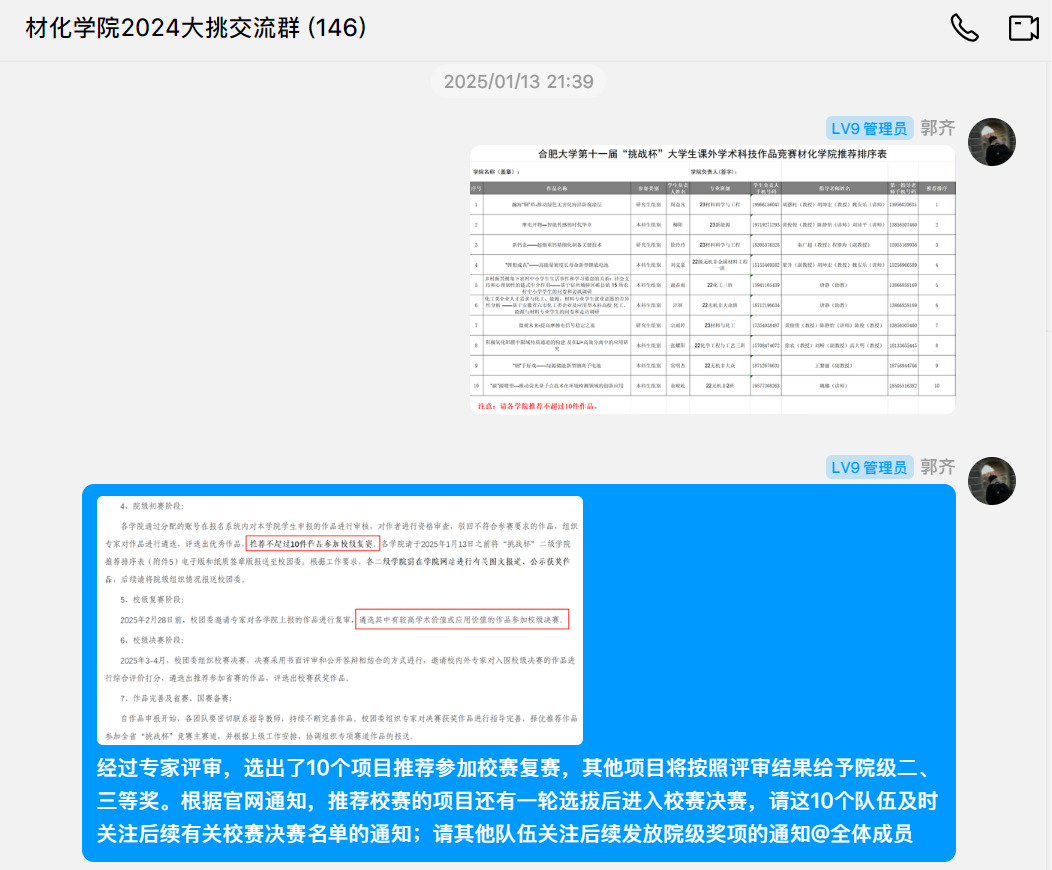Click the LV9 管理员 badge on first message
Viewport: 1052px width, 870px height.
tap(870, 128)
